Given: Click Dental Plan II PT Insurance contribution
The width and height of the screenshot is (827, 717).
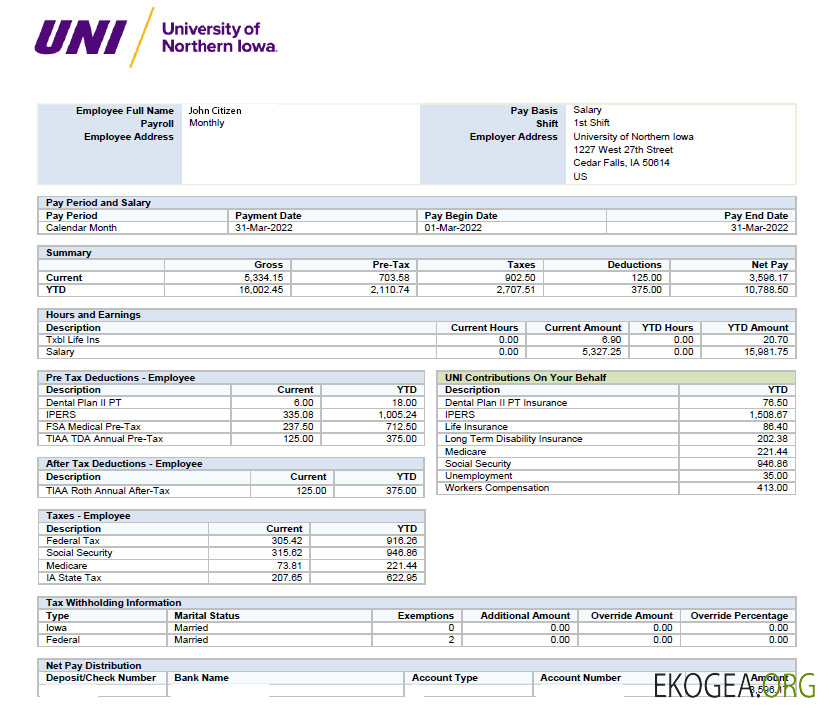Looking at the screenshot, I should click(506, 403).
